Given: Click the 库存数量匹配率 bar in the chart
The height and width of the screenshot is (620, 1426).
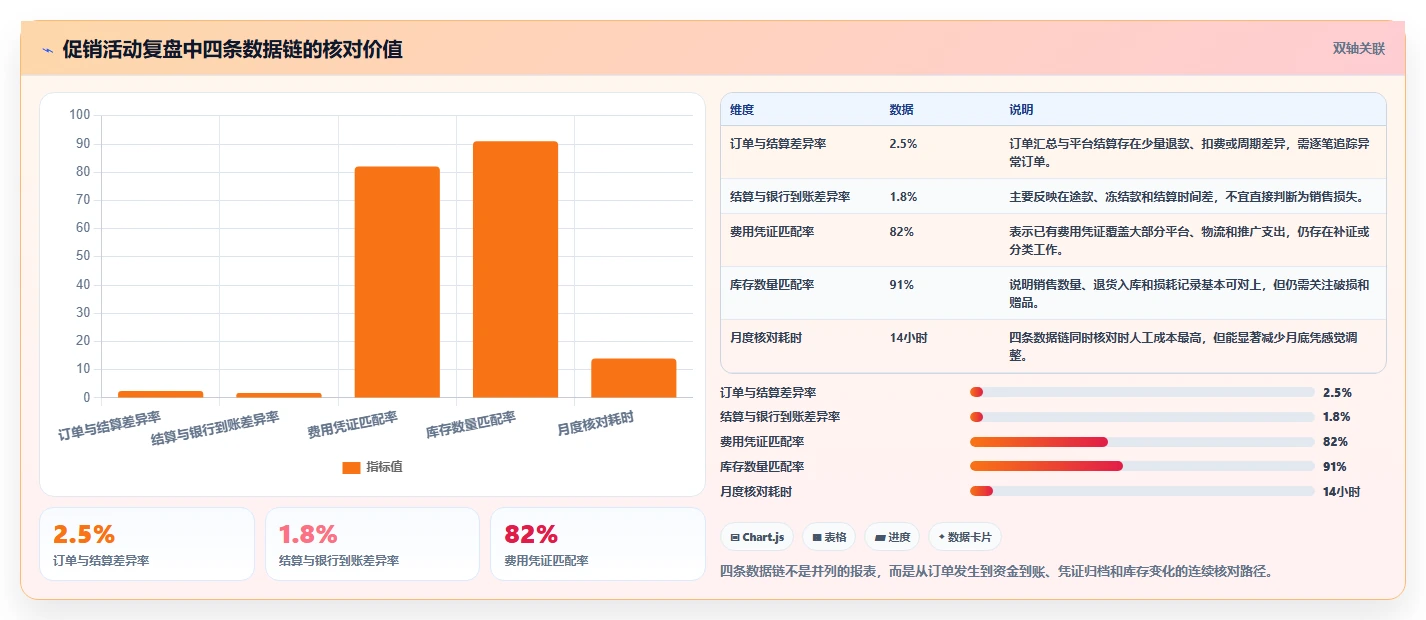Looking at the screenshot, I should (515, 269).
